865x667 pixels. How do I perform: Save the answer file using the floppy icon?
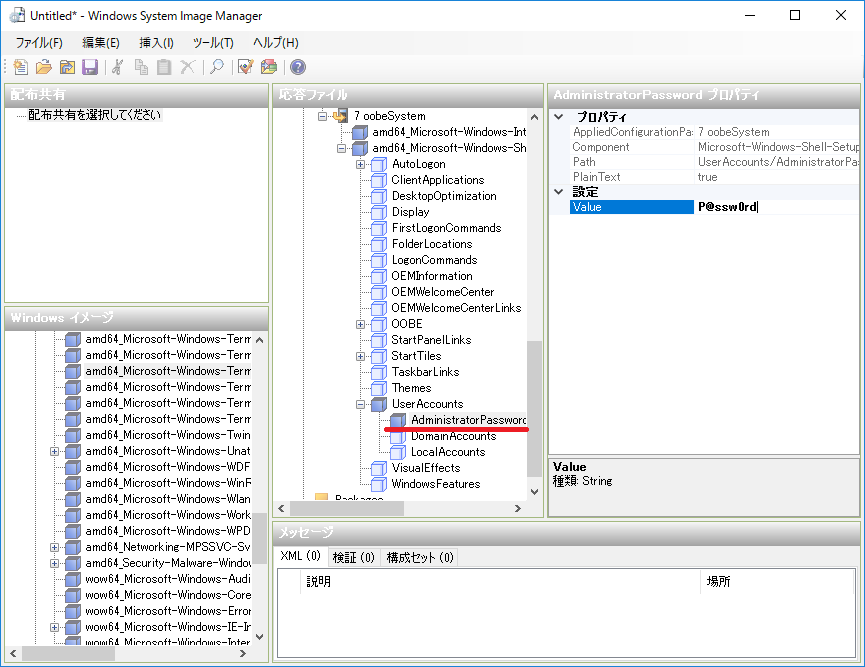pyautogui.click(x=89, y=67)
